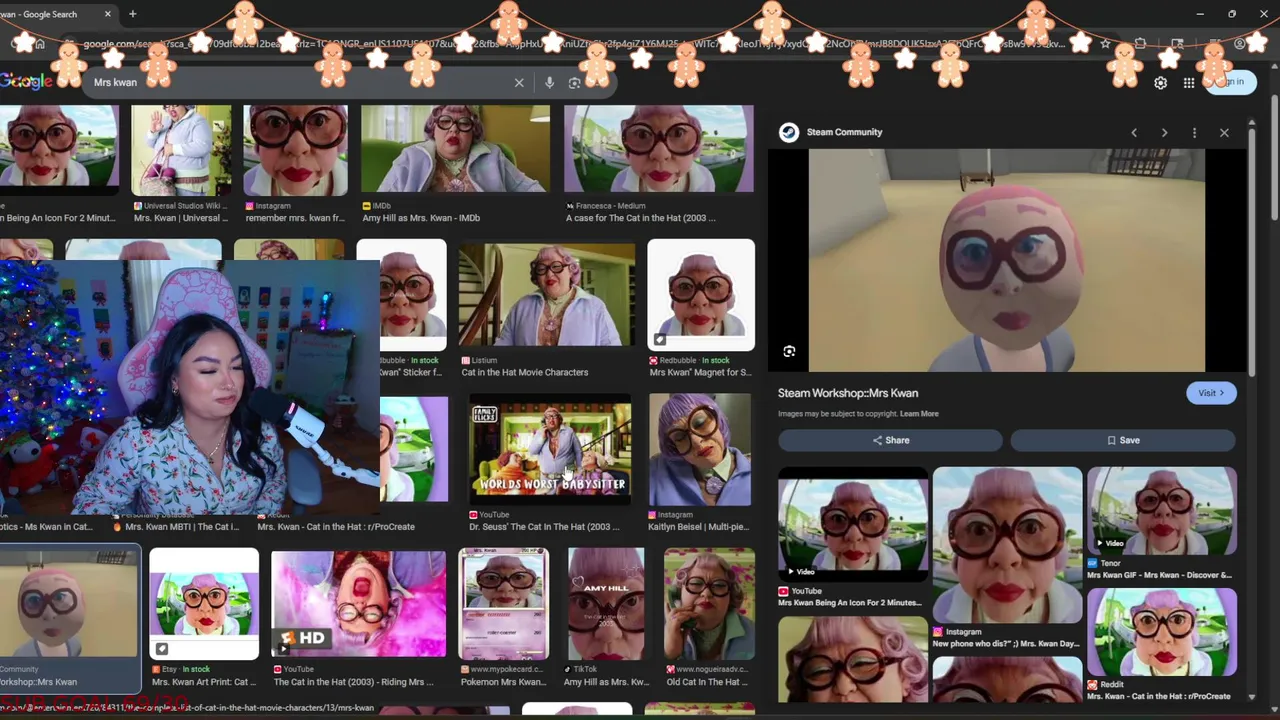Close the Steam Community image preview panel
1280x720 pixels.
click(x=1224, y=132)
